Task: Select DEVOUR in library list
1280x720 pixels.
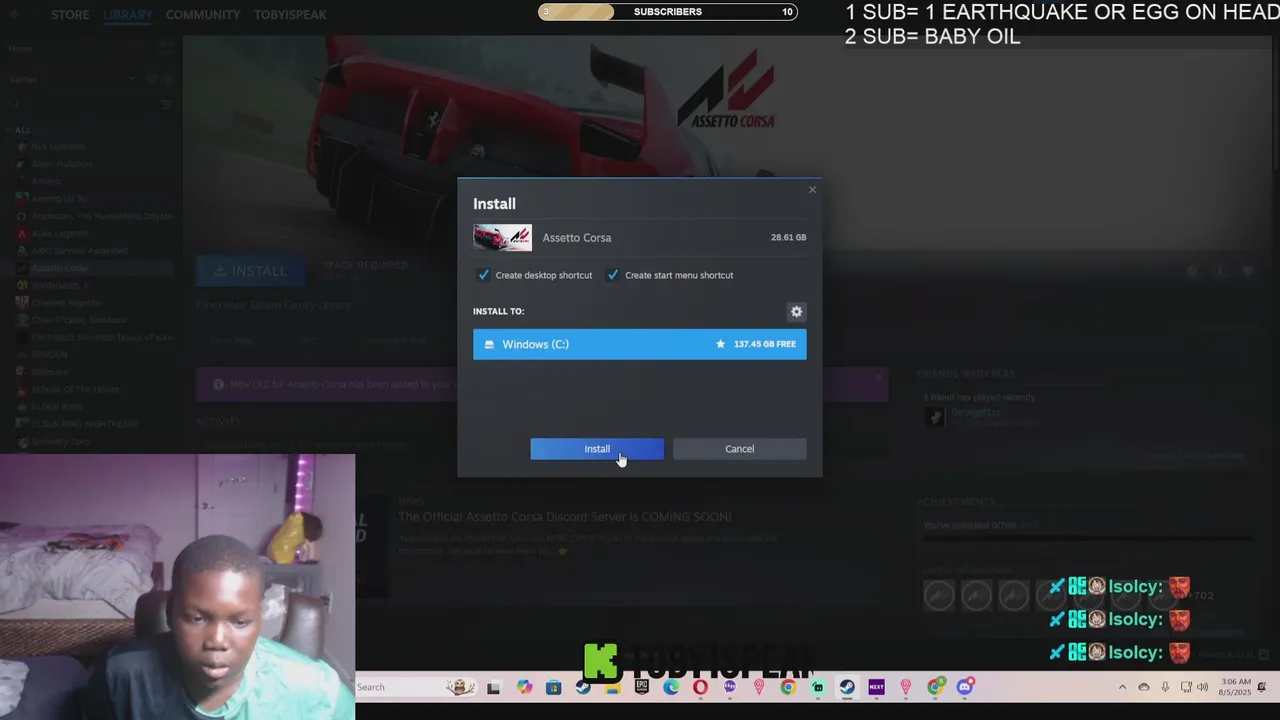Action: [50, 355]
